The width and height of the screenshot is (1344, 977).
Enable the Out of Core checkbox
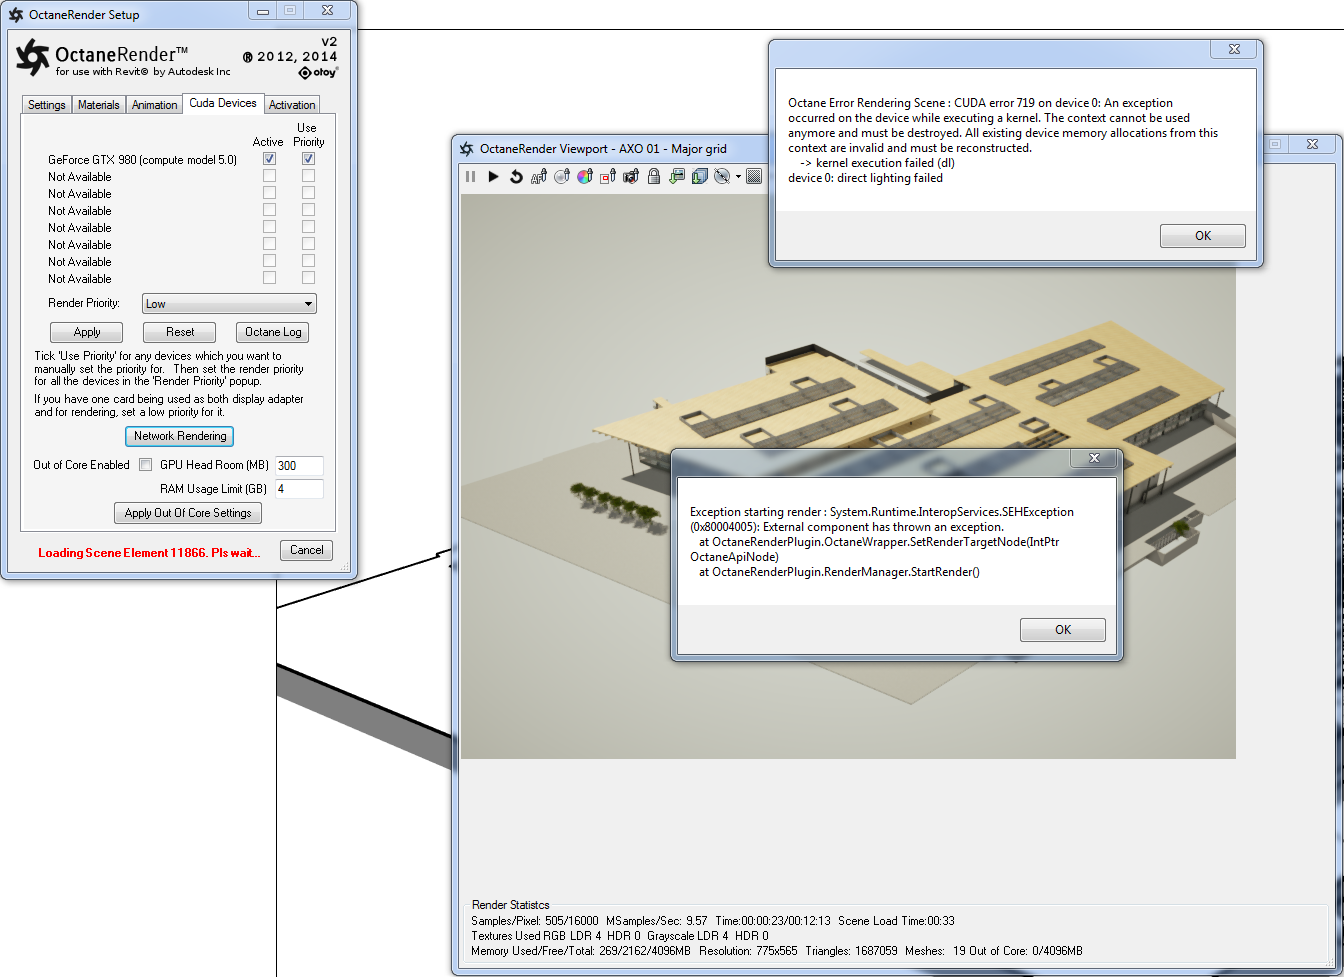pos(146,465)
